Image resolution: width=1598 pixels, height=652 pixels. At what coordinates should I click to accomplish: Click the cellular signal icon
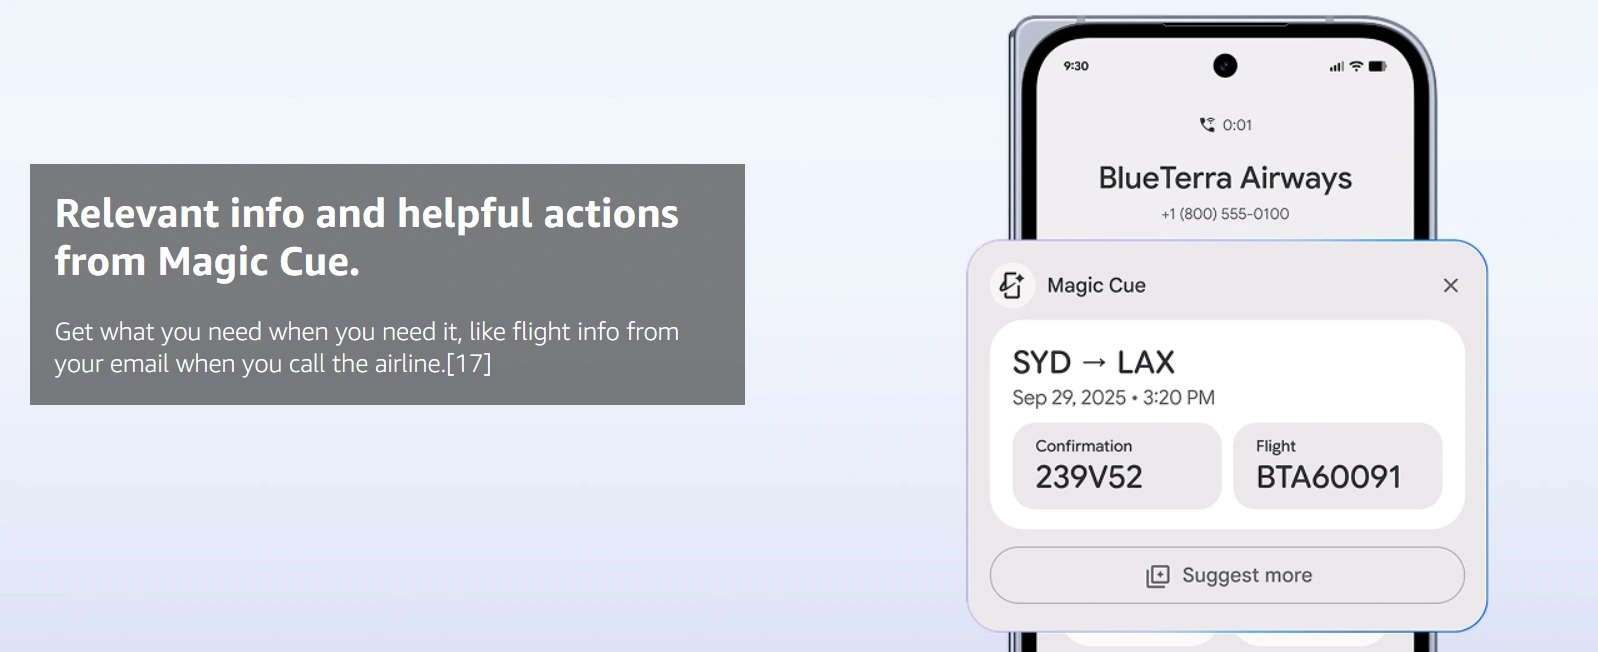point(1336,67)
